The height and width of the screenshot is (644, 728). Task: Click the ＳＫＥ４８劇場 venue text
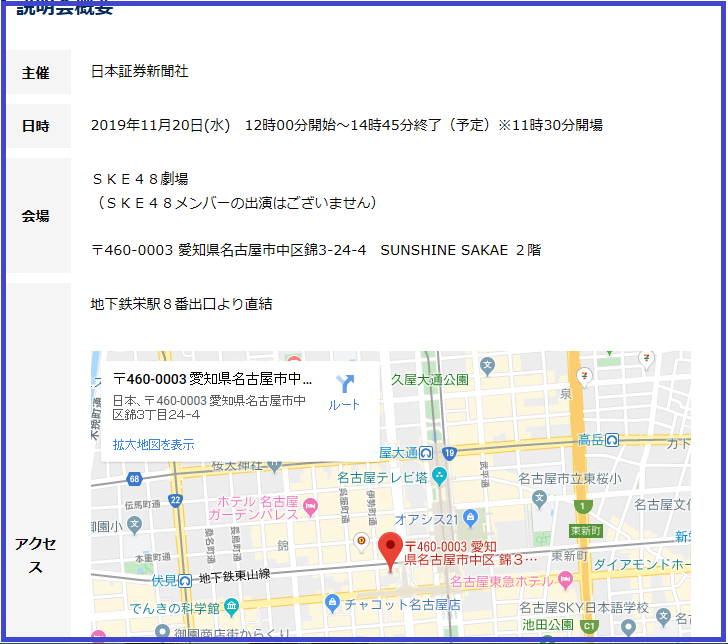click(141, 179)
